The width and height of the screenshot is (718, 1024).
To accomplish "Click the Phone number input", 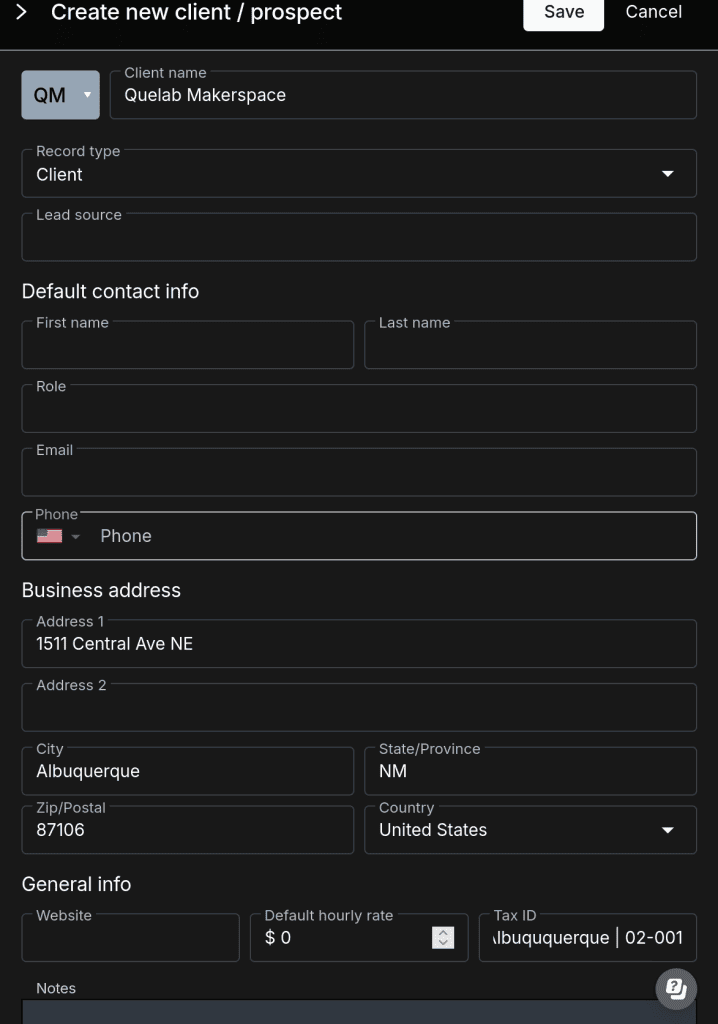I will pos(392,536).
